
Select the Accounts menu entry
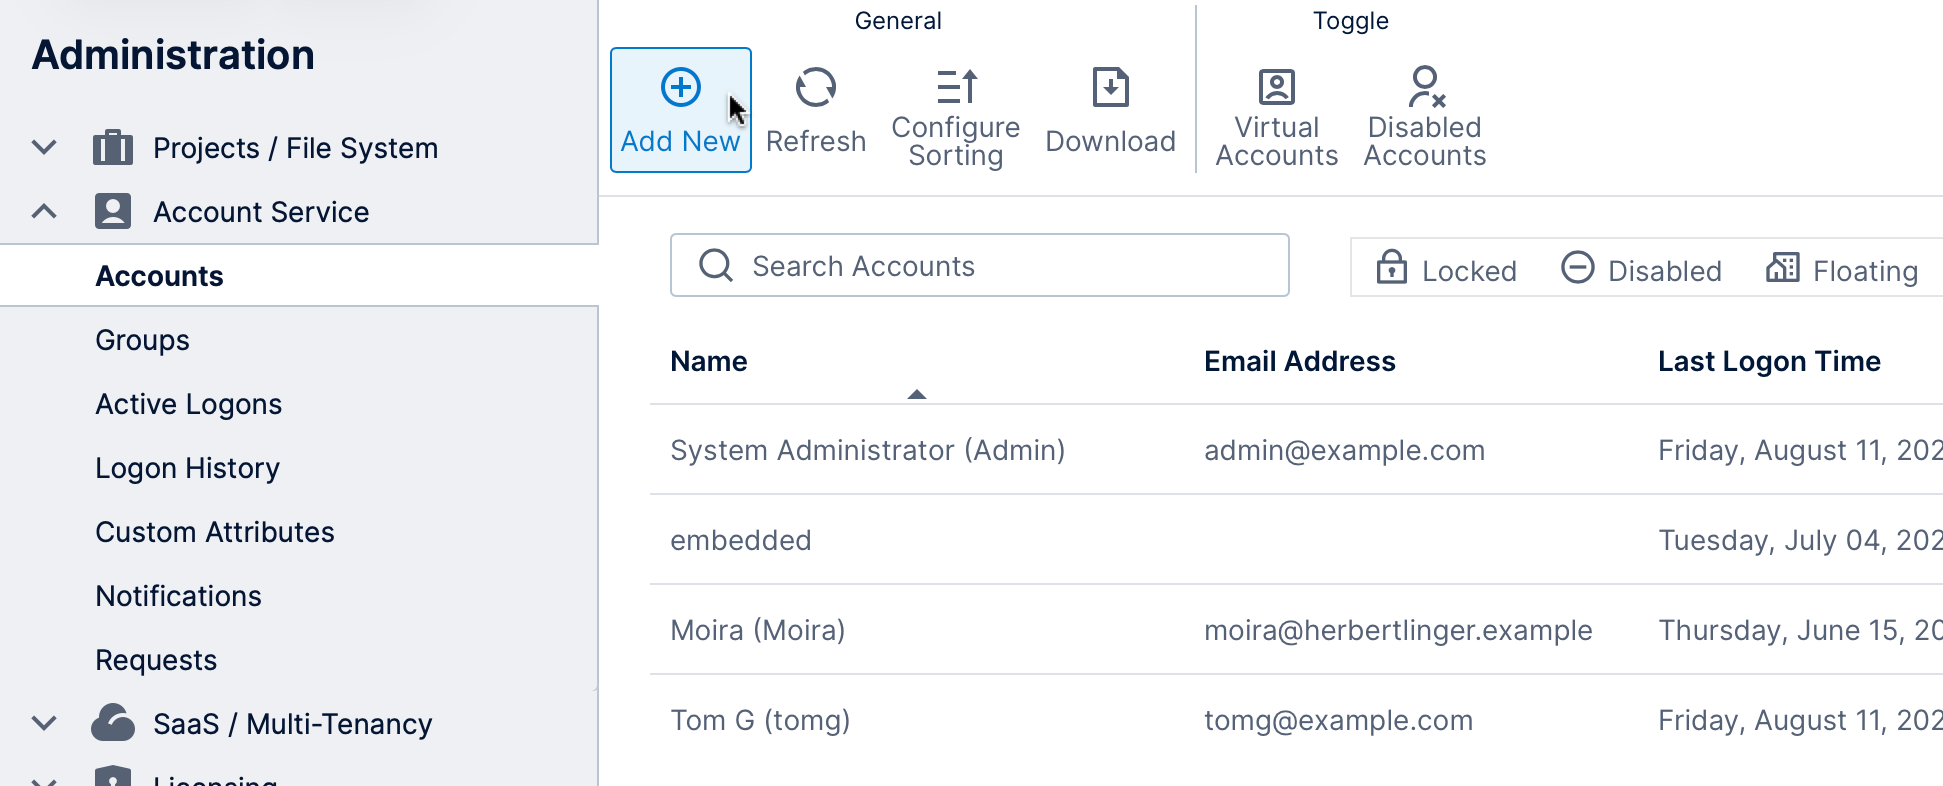tap(159, 275)
